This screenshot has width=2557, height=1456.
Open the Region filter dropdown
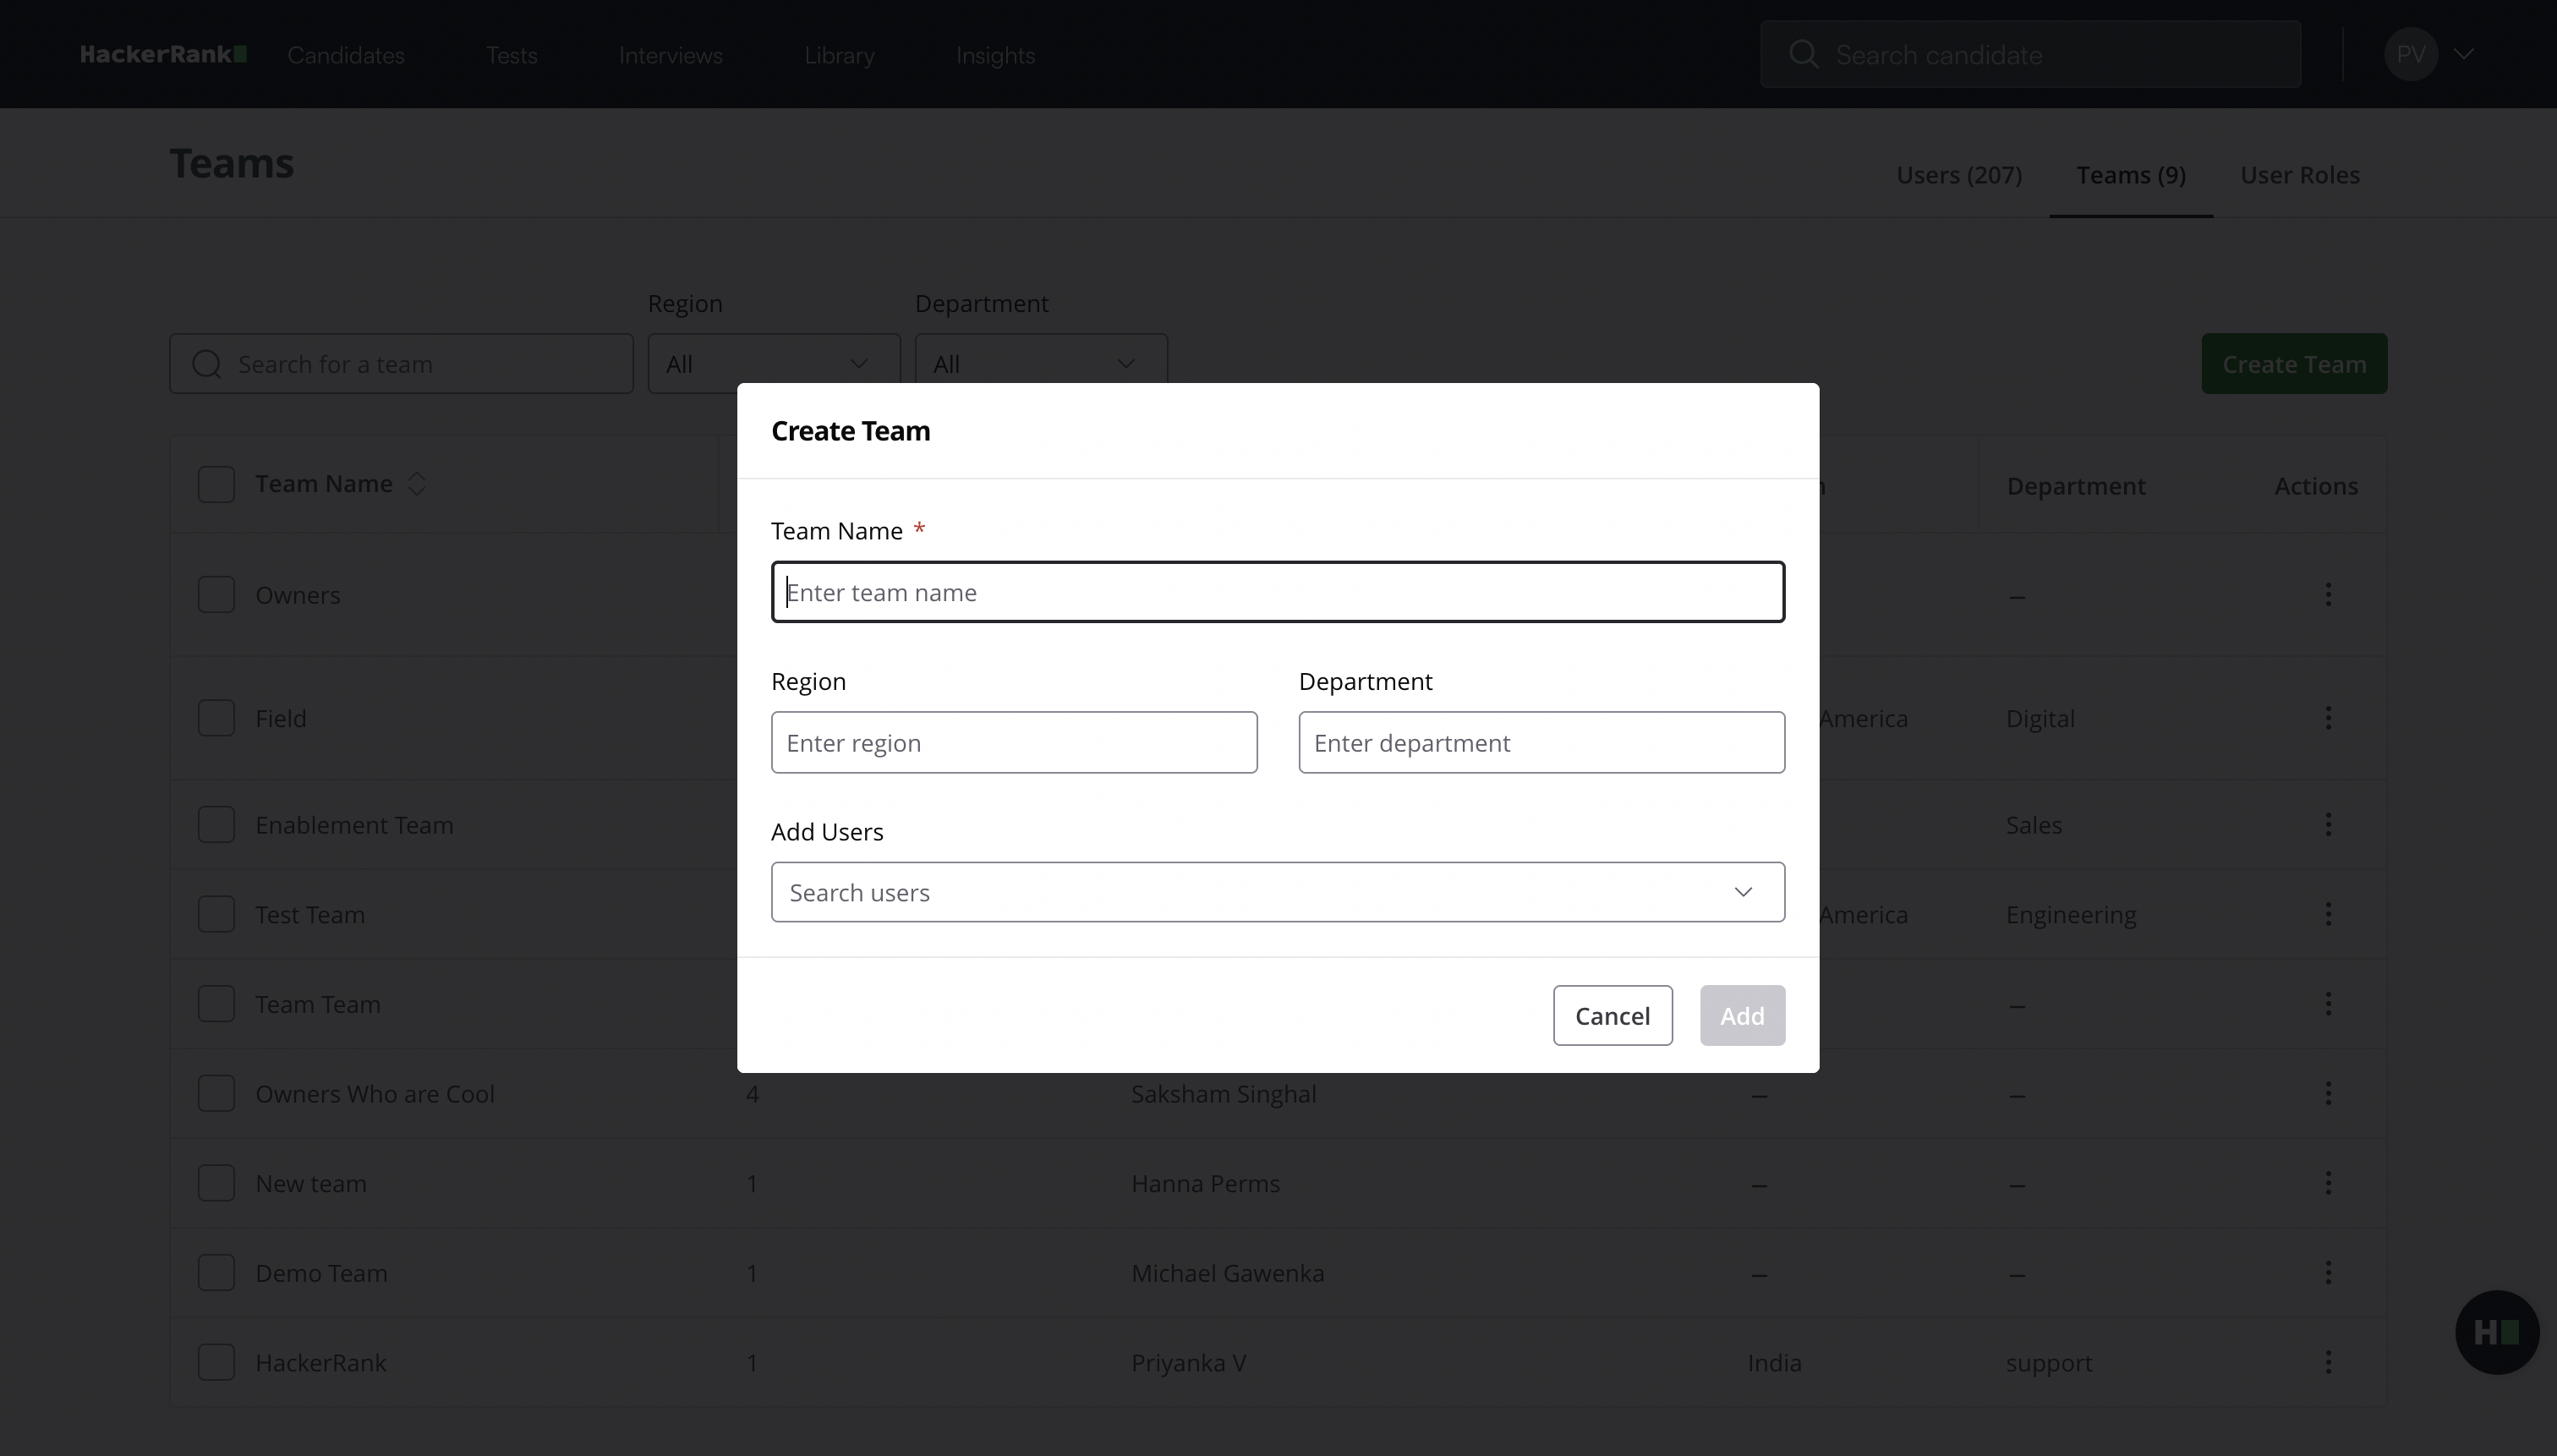click(x=773, y=364)
